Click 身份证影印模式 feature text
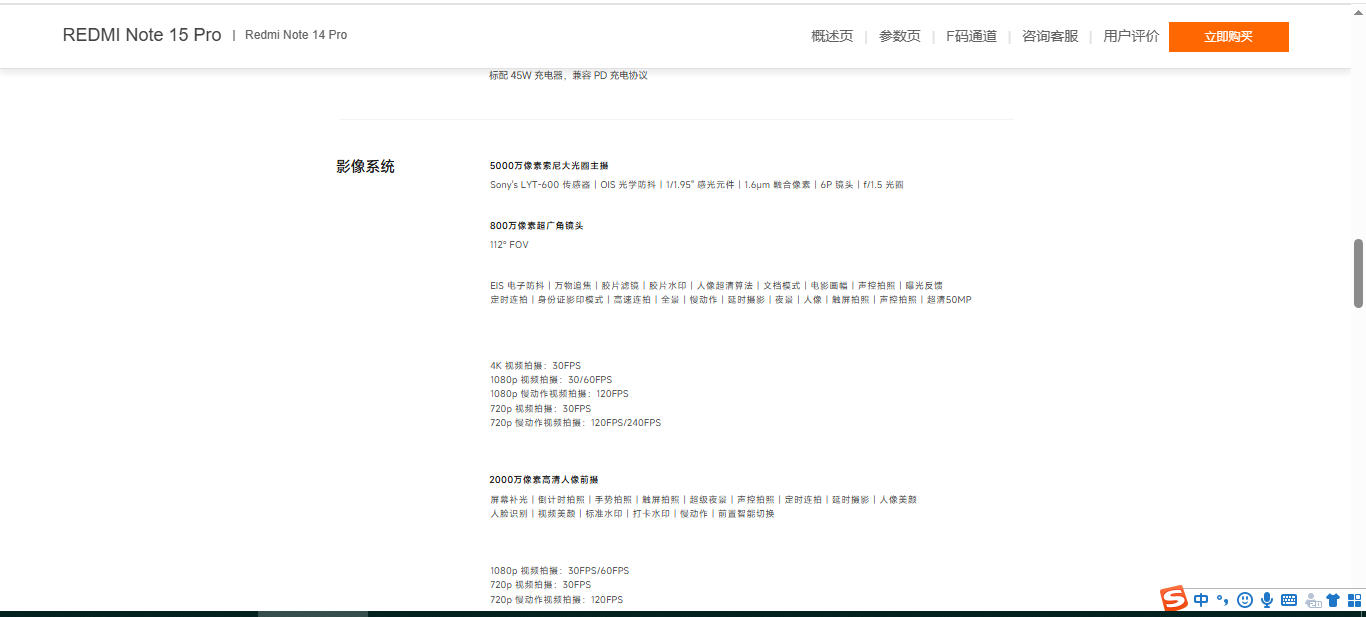Screen dimensions: 1366x617 [570, 300]
